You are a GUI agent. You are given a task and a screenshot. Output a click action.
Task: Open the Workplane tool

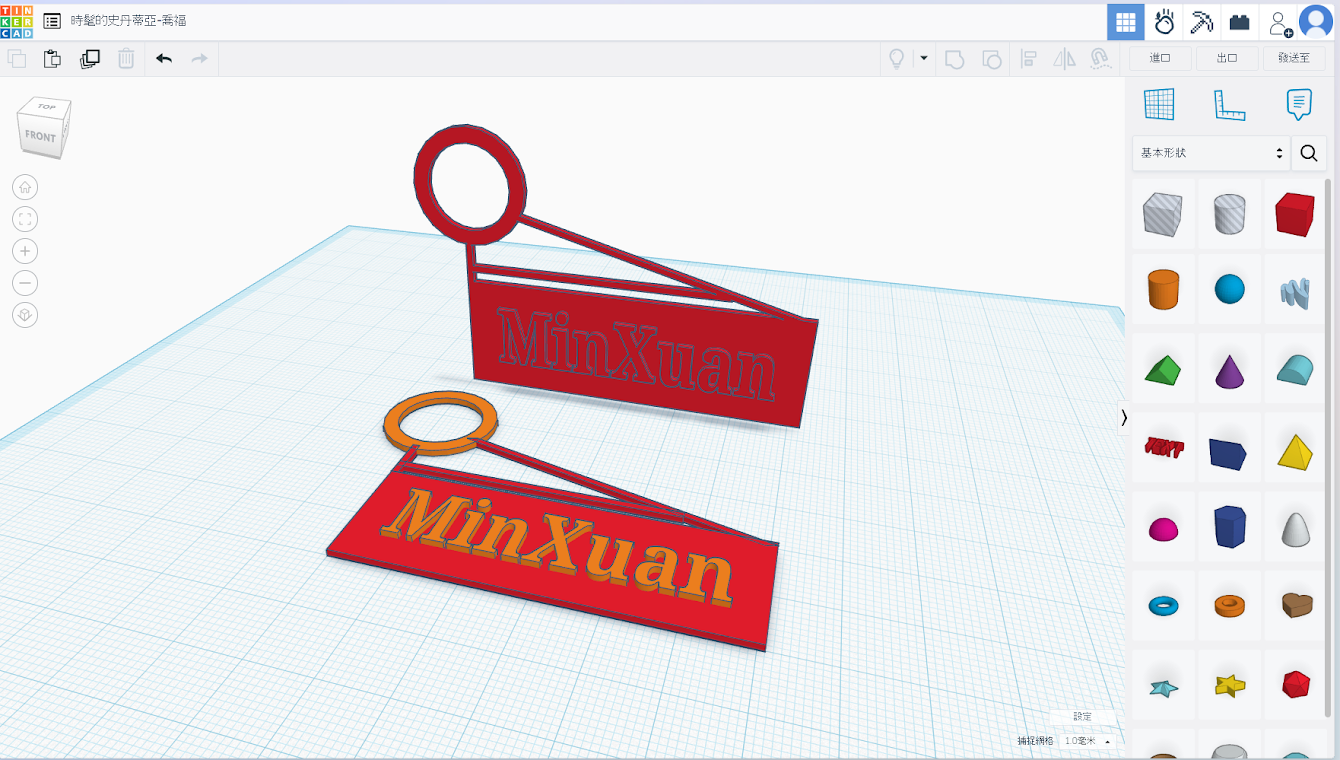(1159, 104)
